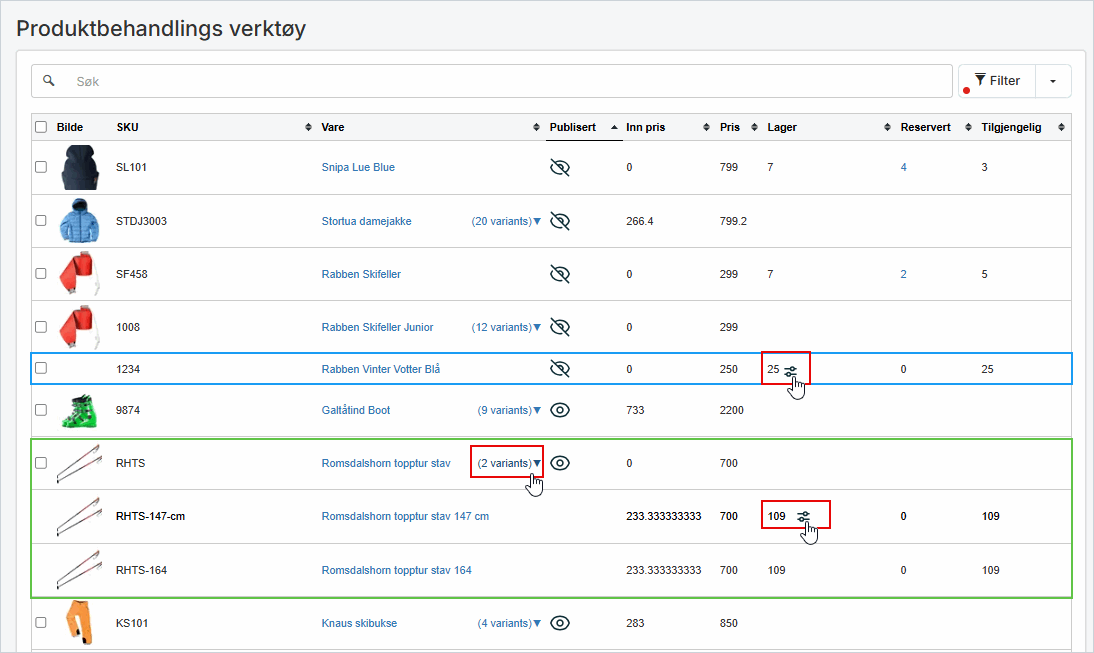Open the Filter button
Screen dimensions: 1094x653
996,81
